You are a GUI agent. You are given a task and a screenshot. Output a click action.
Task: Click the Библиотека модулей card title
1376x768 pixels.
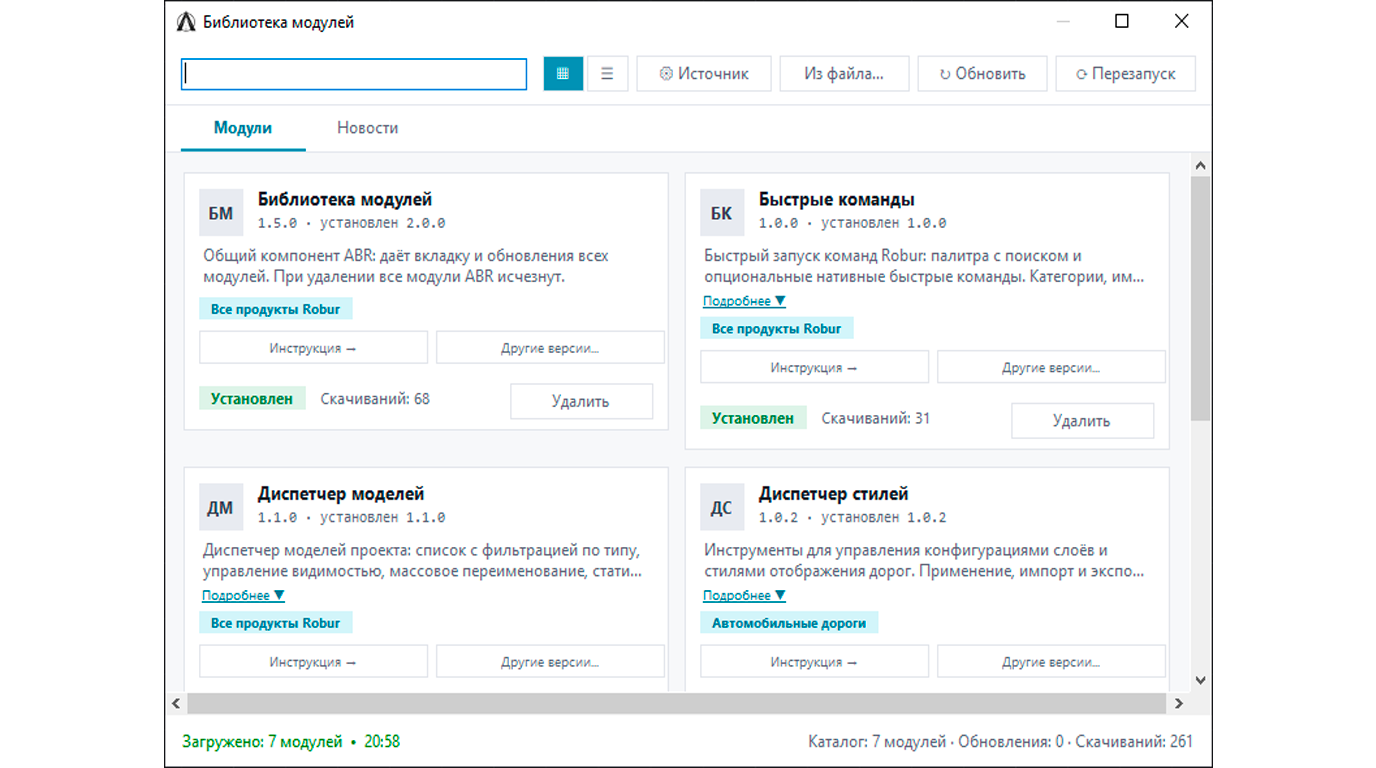[x=345, y=199]
